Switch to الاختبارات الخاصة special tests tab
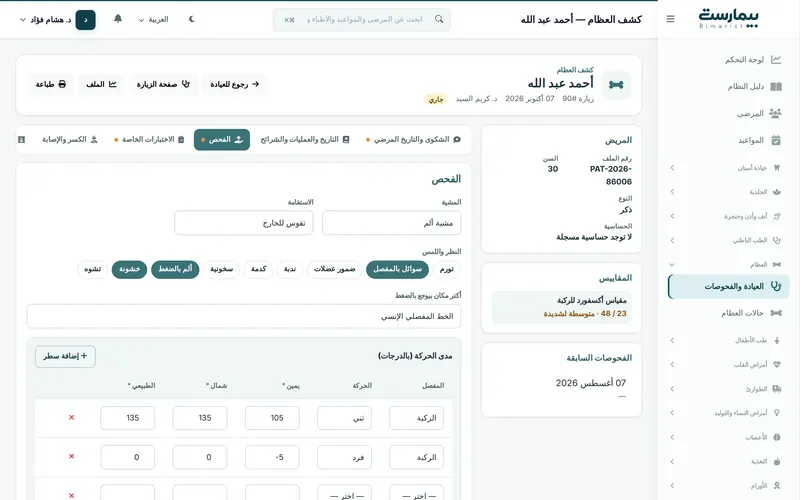 pyautogui.click(x=149, y=139)
